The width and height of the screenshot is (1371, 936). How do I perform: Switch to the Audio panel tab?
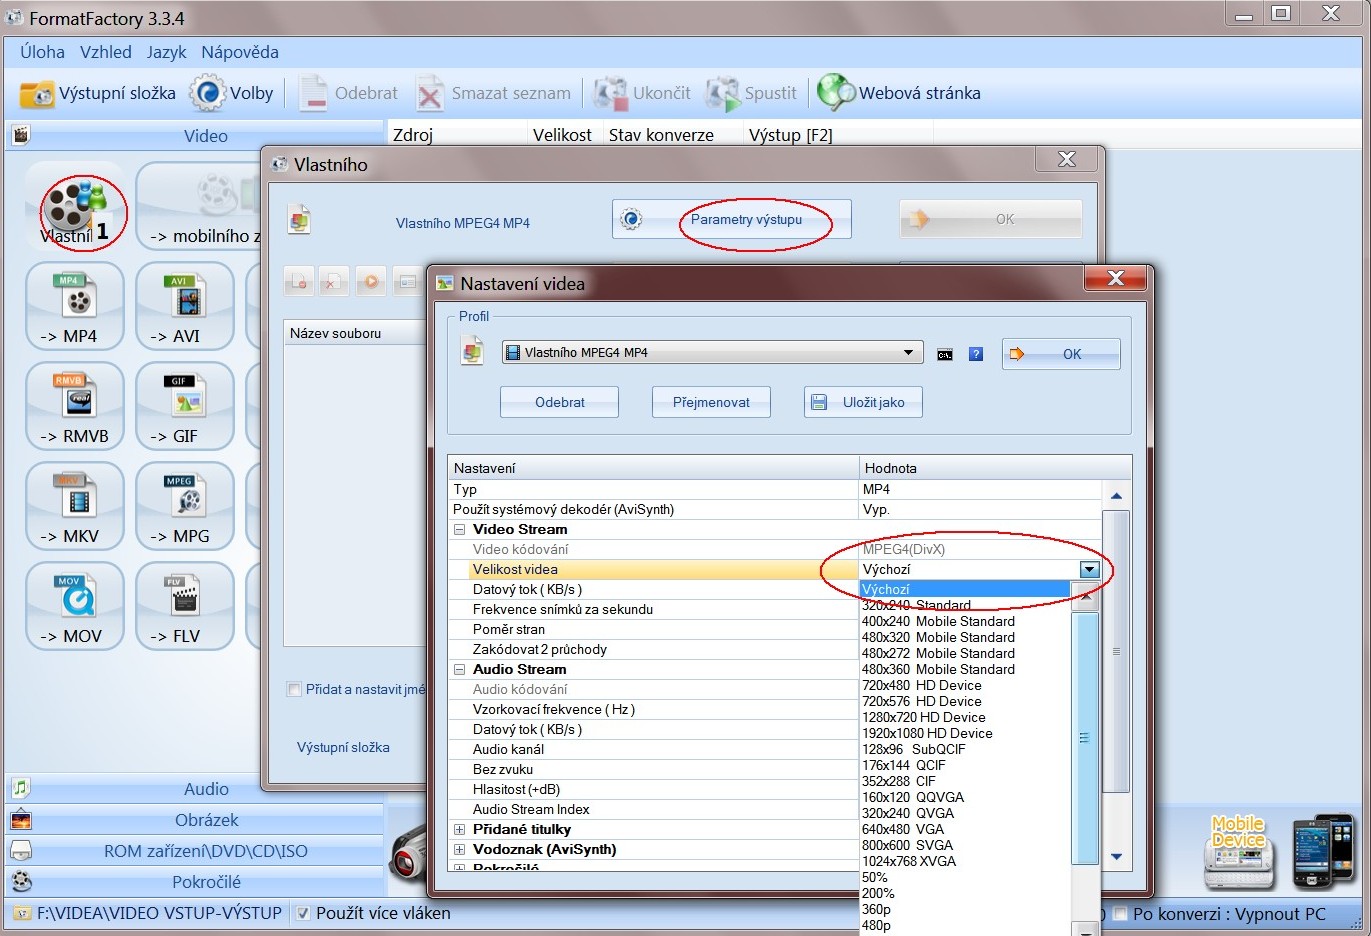click(196, 789)
